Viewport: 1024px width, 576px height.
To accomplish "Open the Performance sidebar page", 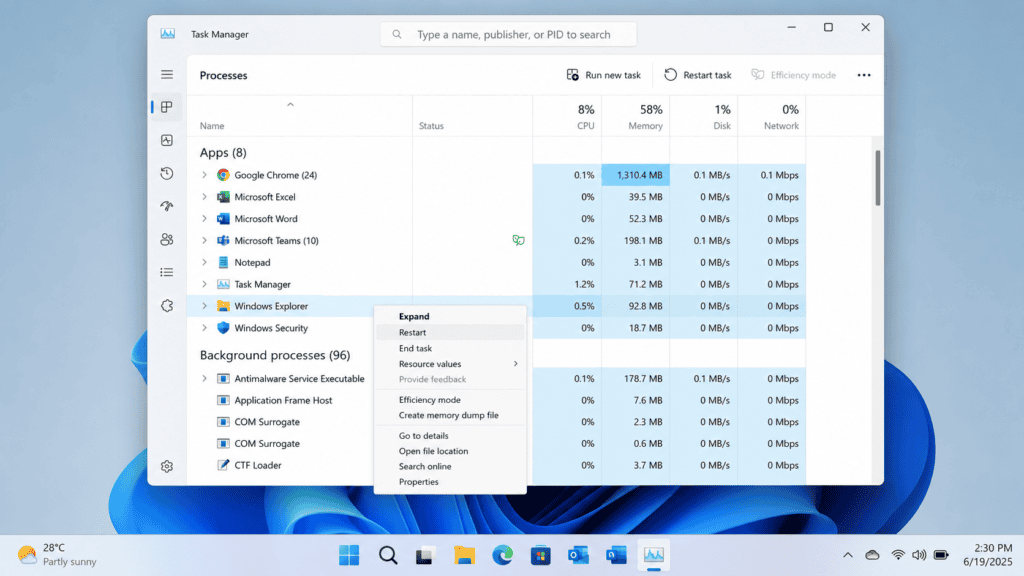I will click(167, 140).
